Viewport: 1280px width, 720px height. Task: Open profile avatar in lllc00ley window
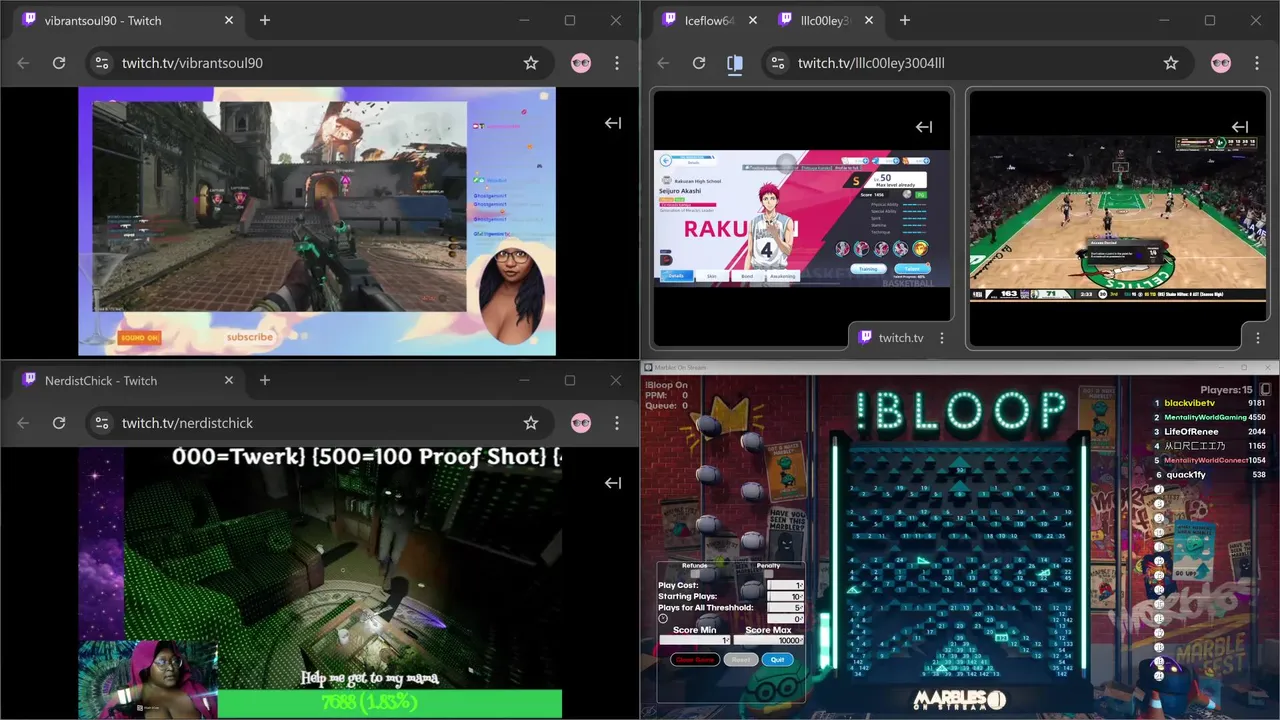click(x=1221, y=63)
